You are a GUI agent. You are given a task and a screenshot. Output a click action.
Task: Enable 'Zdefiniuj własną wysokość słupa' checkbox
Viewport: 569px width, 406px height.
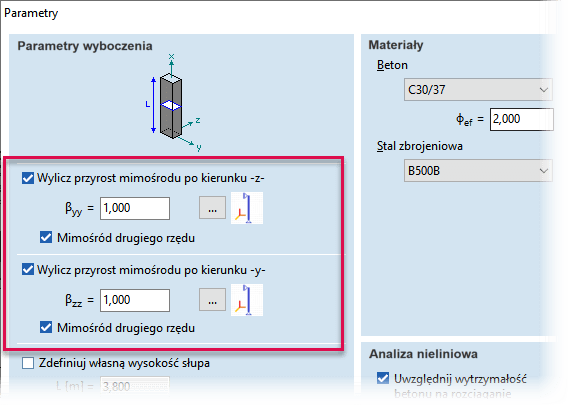28,363
